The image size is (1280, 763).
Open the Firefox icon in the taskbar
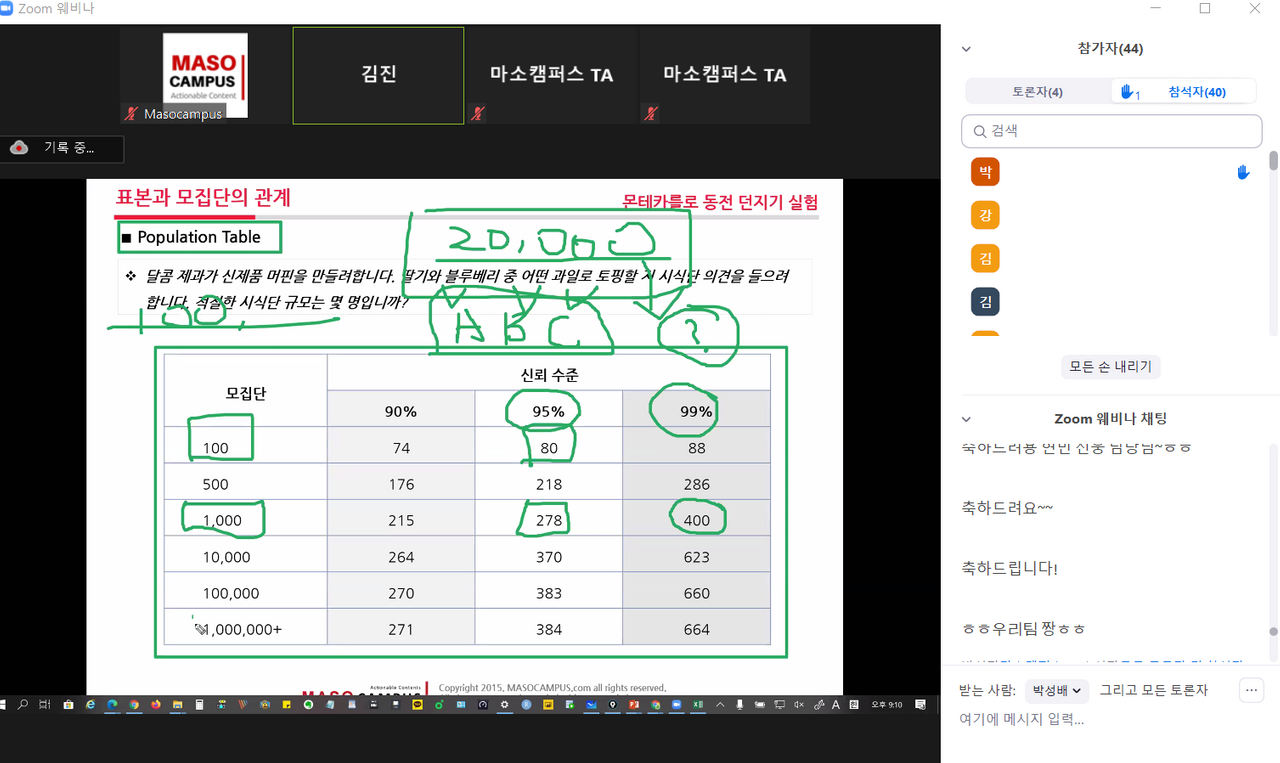pyautogui.click(x=155, y=705)
